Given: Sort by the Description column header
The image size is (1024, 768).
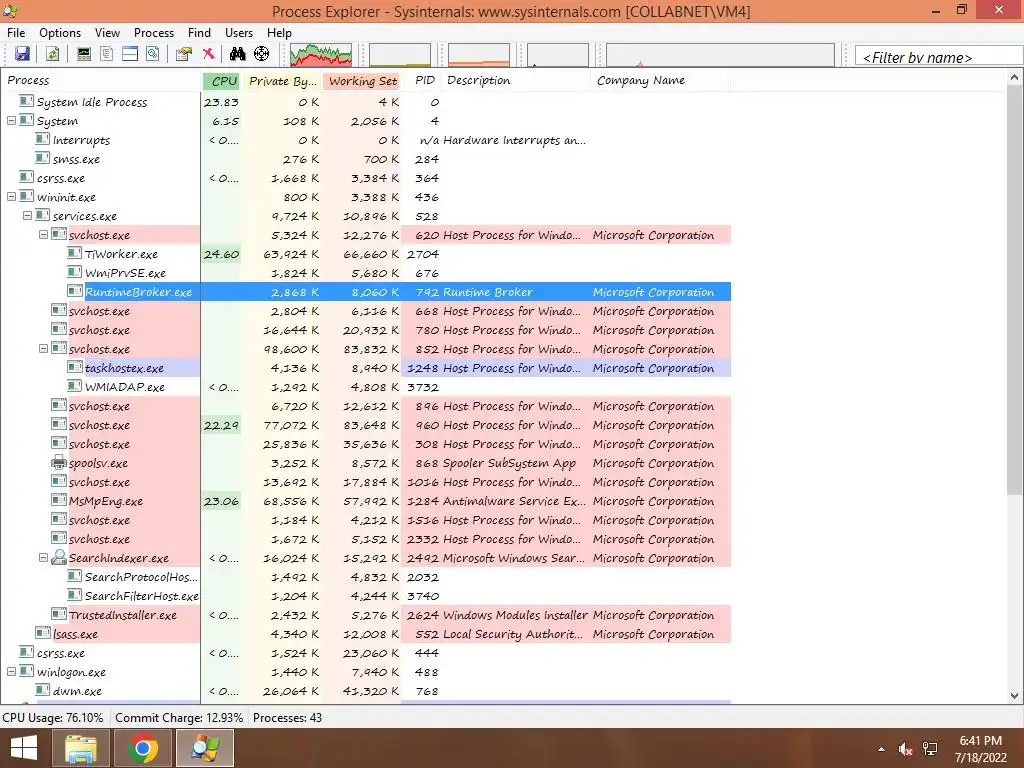Looking at the screenshot, I should (516, 80).
